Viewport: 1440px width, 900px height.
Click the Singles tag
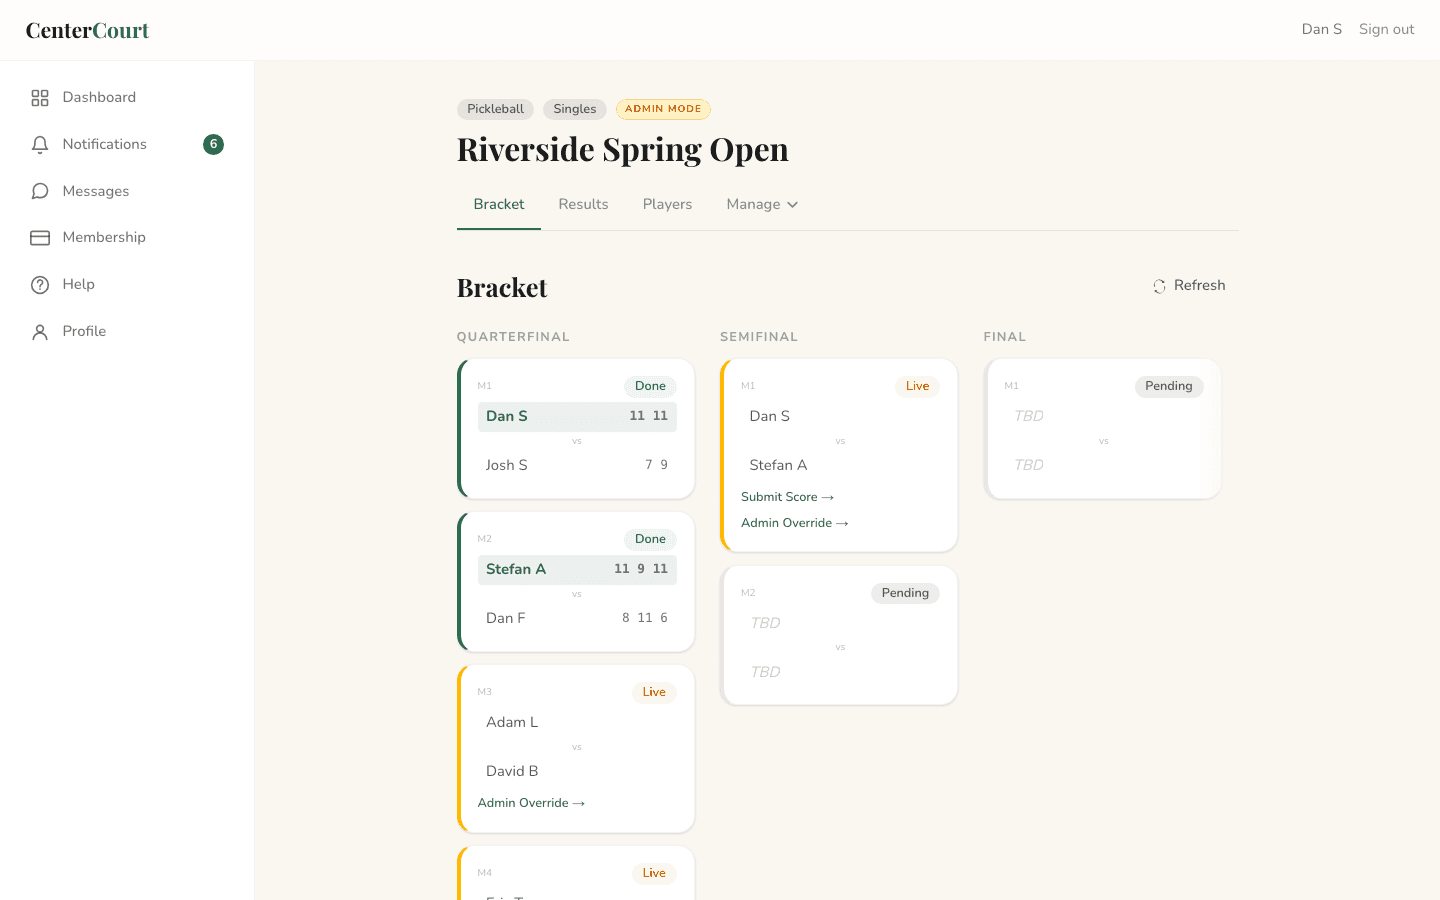pyautogui.click(x=574, y=109)
